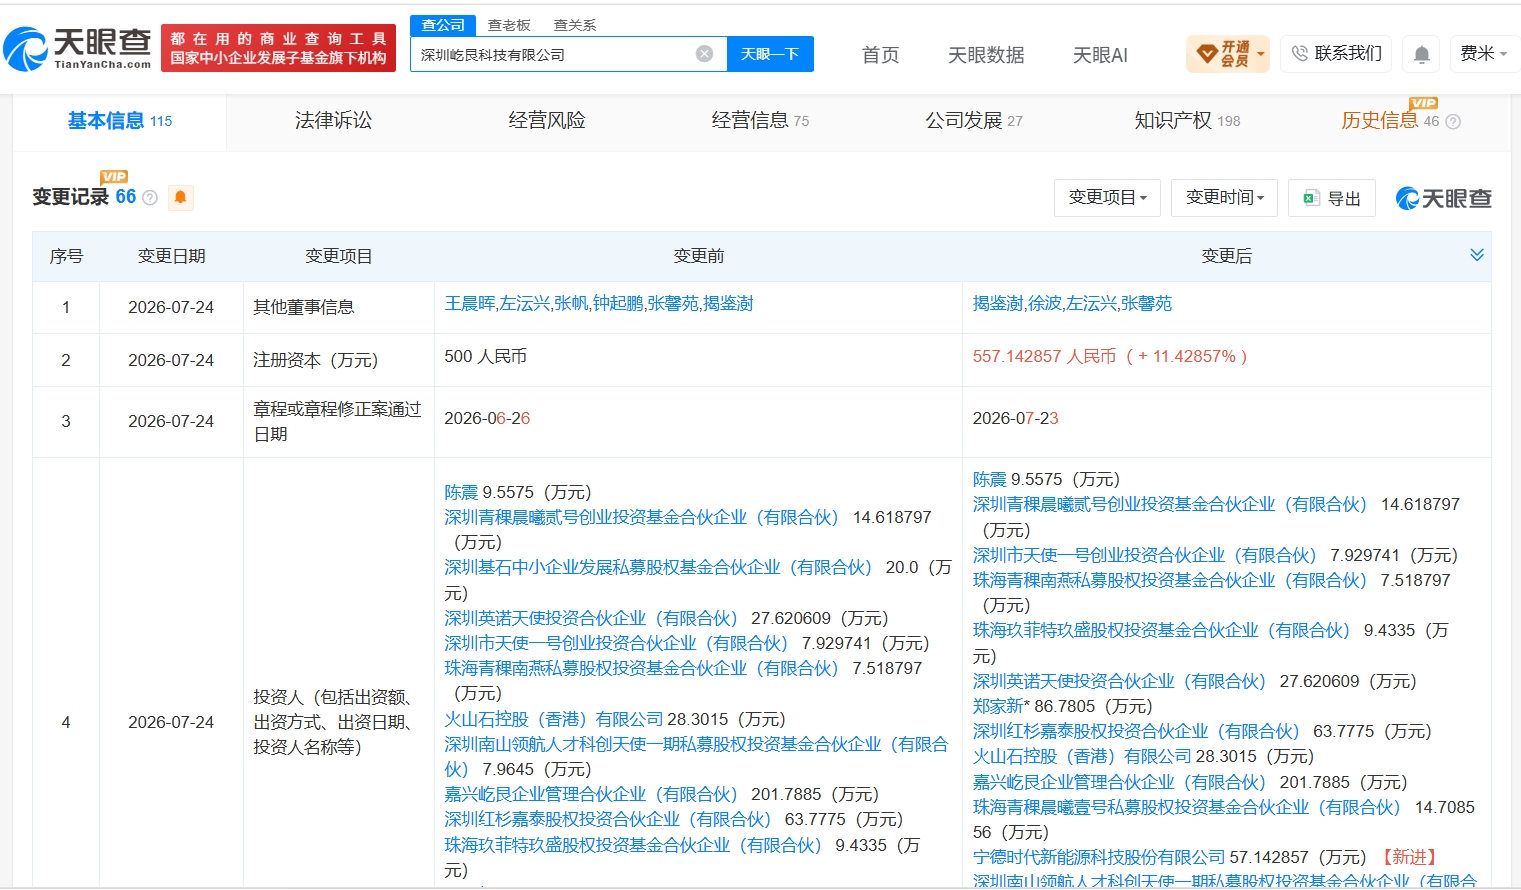Open 深圳市天使一号创业投资合伙企业 link in 变更后
This screenshot has width=1521, height=890.
coord(1145,555)
